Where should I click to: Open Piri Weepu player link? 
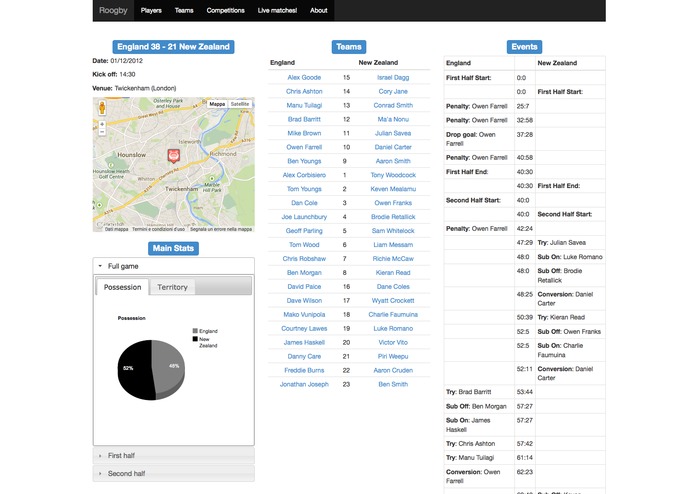(393, 356)
